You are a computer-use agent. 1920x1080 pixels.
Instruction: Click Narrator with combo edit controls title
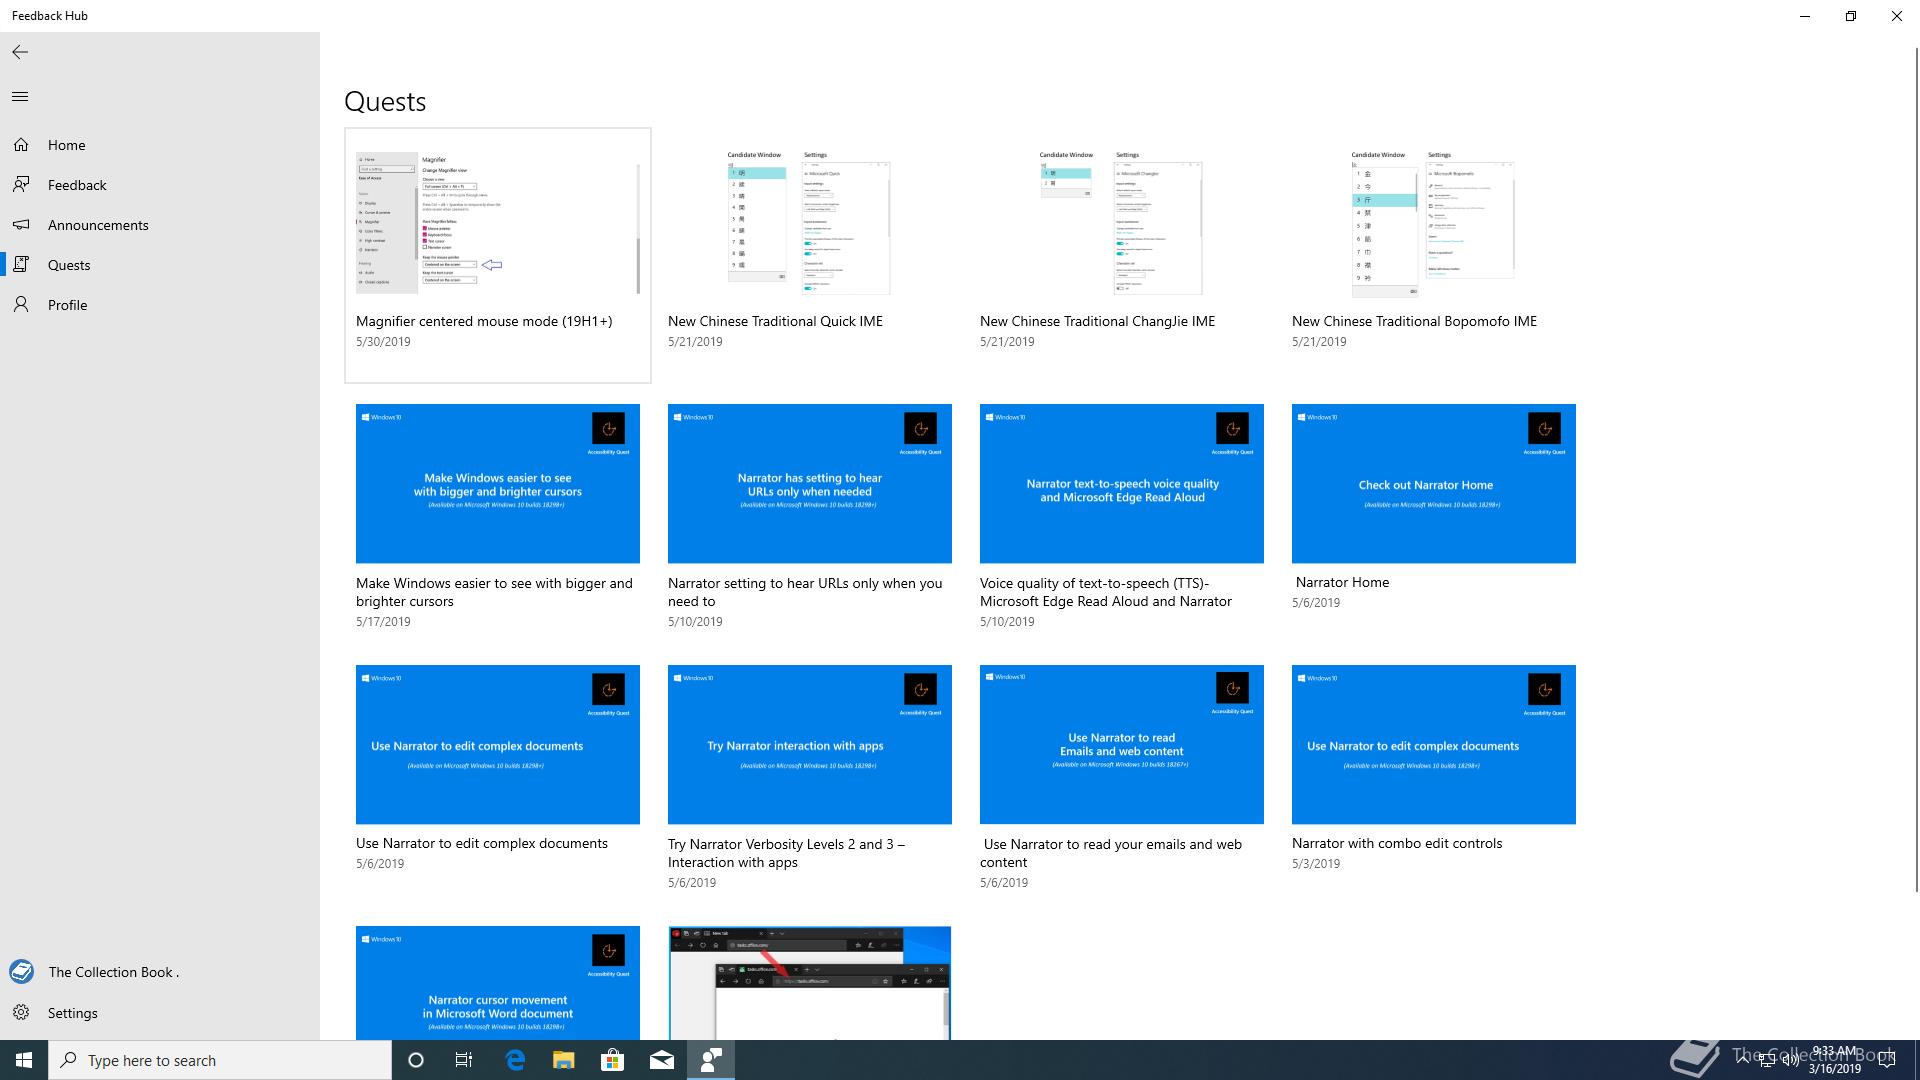(x=1396, y=843)
